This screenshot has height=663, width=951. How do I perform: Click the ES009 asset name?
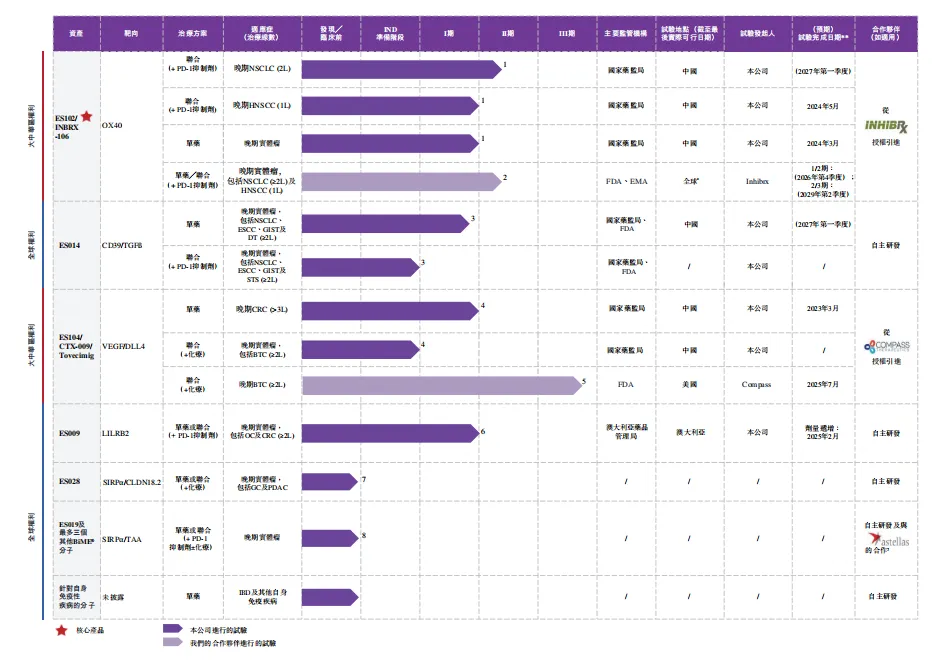[69, 433]
